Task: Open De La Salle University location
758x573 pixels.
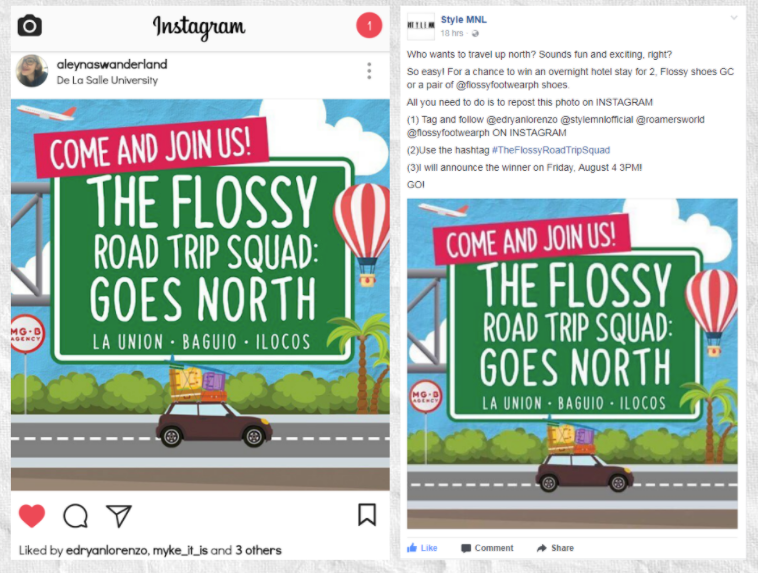Action: (107, 80)
